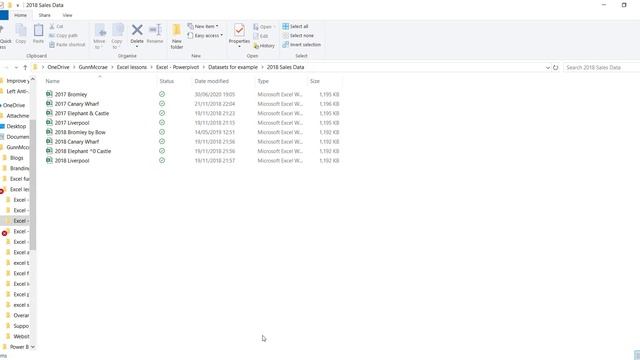Sort by Date modified column header

(x=211, y=81)
